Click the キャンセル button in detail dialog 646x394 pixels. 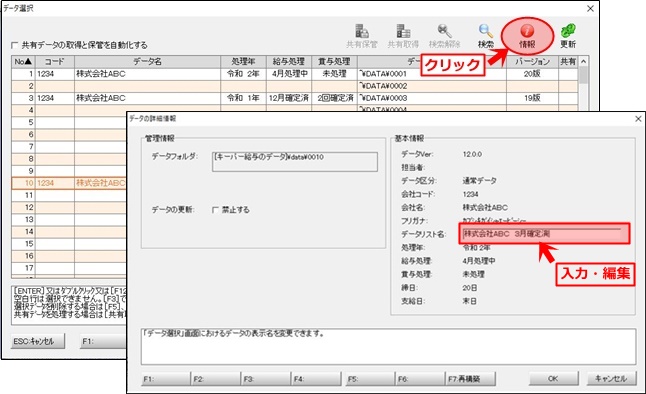click(611, 378)
